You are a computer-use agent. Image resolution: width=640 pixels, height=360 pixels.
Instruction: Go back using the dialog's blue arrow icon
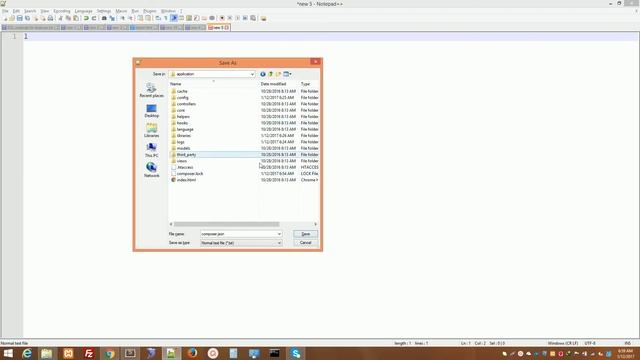(263, 74)
